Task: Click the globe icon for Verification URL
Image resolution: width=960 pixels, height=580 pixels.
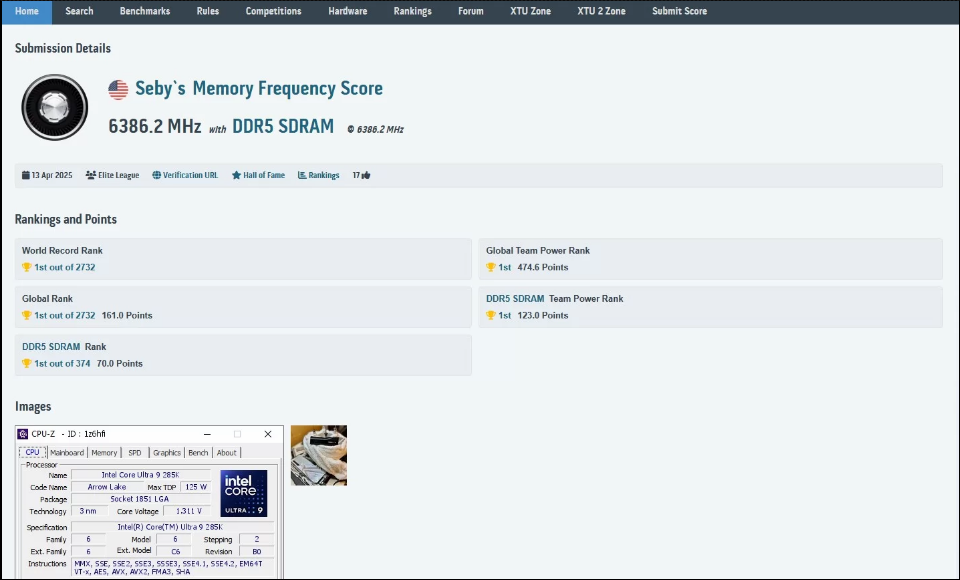Action: [x=156, y=175]
